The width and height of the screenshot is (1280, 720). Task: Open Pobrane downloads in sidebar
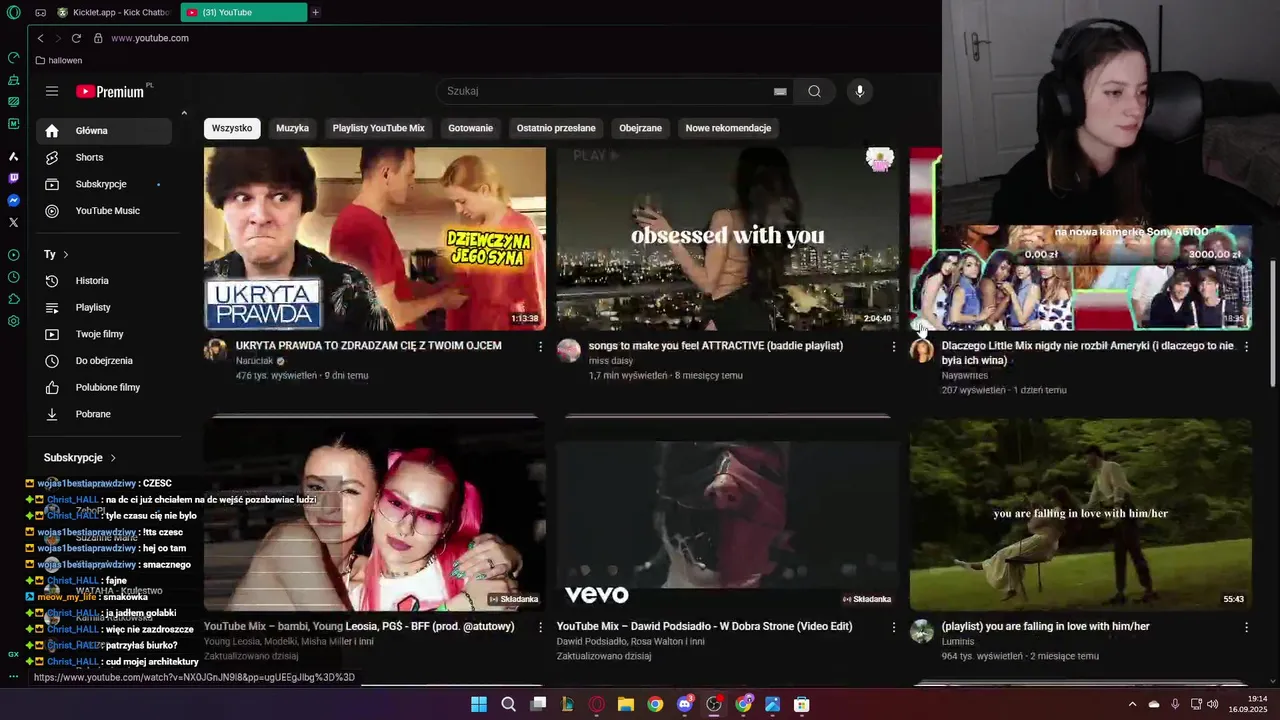104,414
